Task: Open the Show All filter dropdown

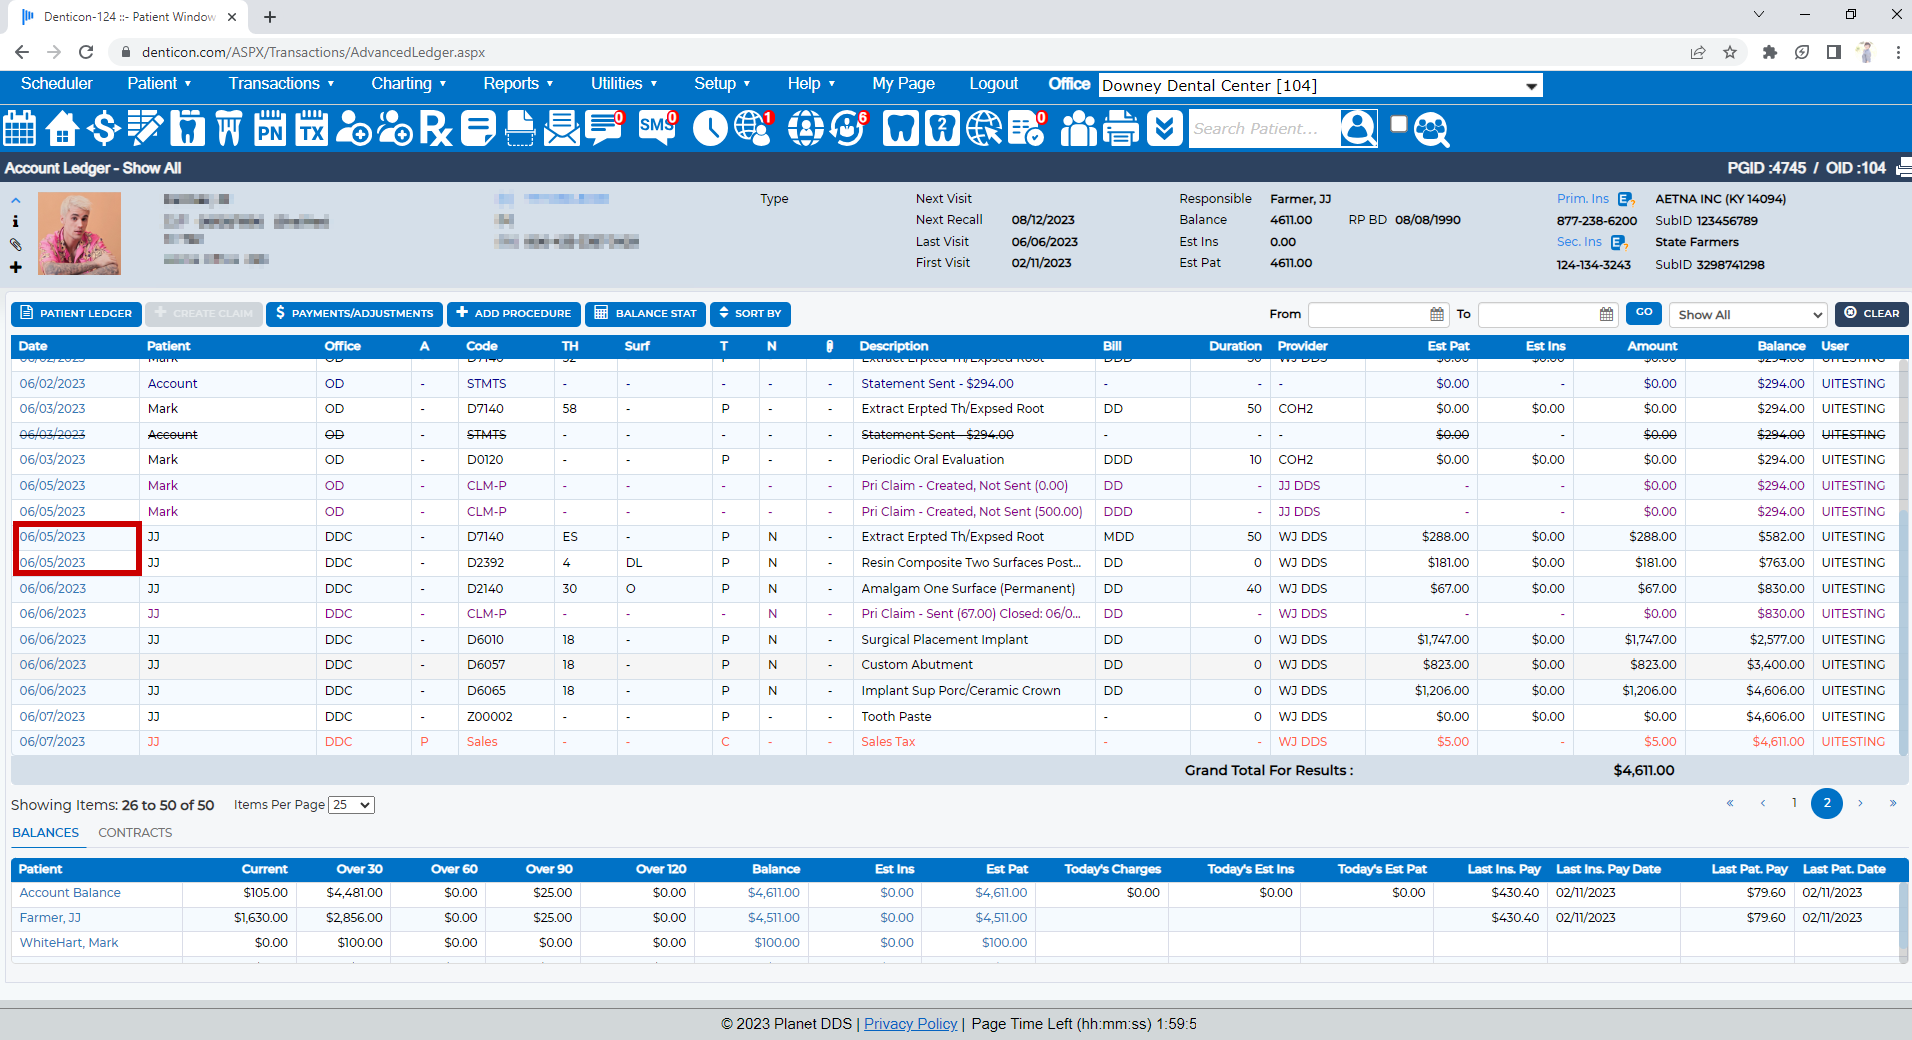Action: [1748, 314]
